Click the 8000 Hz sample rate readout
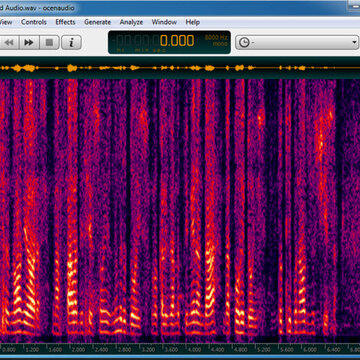360x360 pixels. pos(216,38)
